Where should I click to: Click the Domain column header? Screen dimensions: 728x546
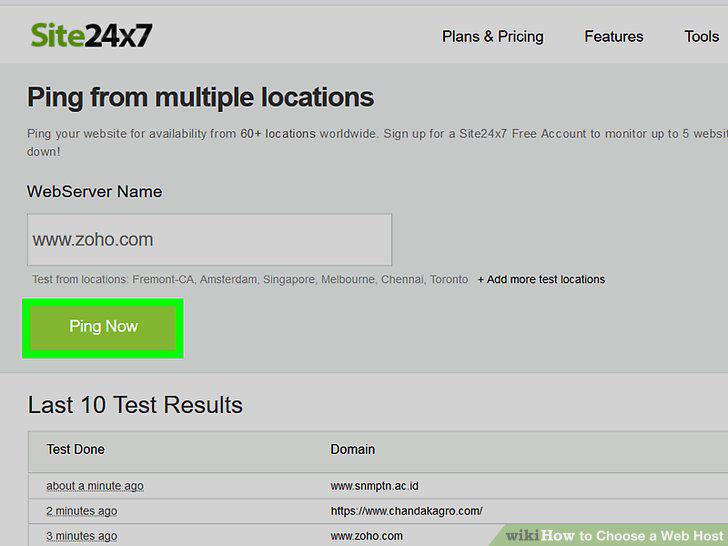click(x=352, y=449)
